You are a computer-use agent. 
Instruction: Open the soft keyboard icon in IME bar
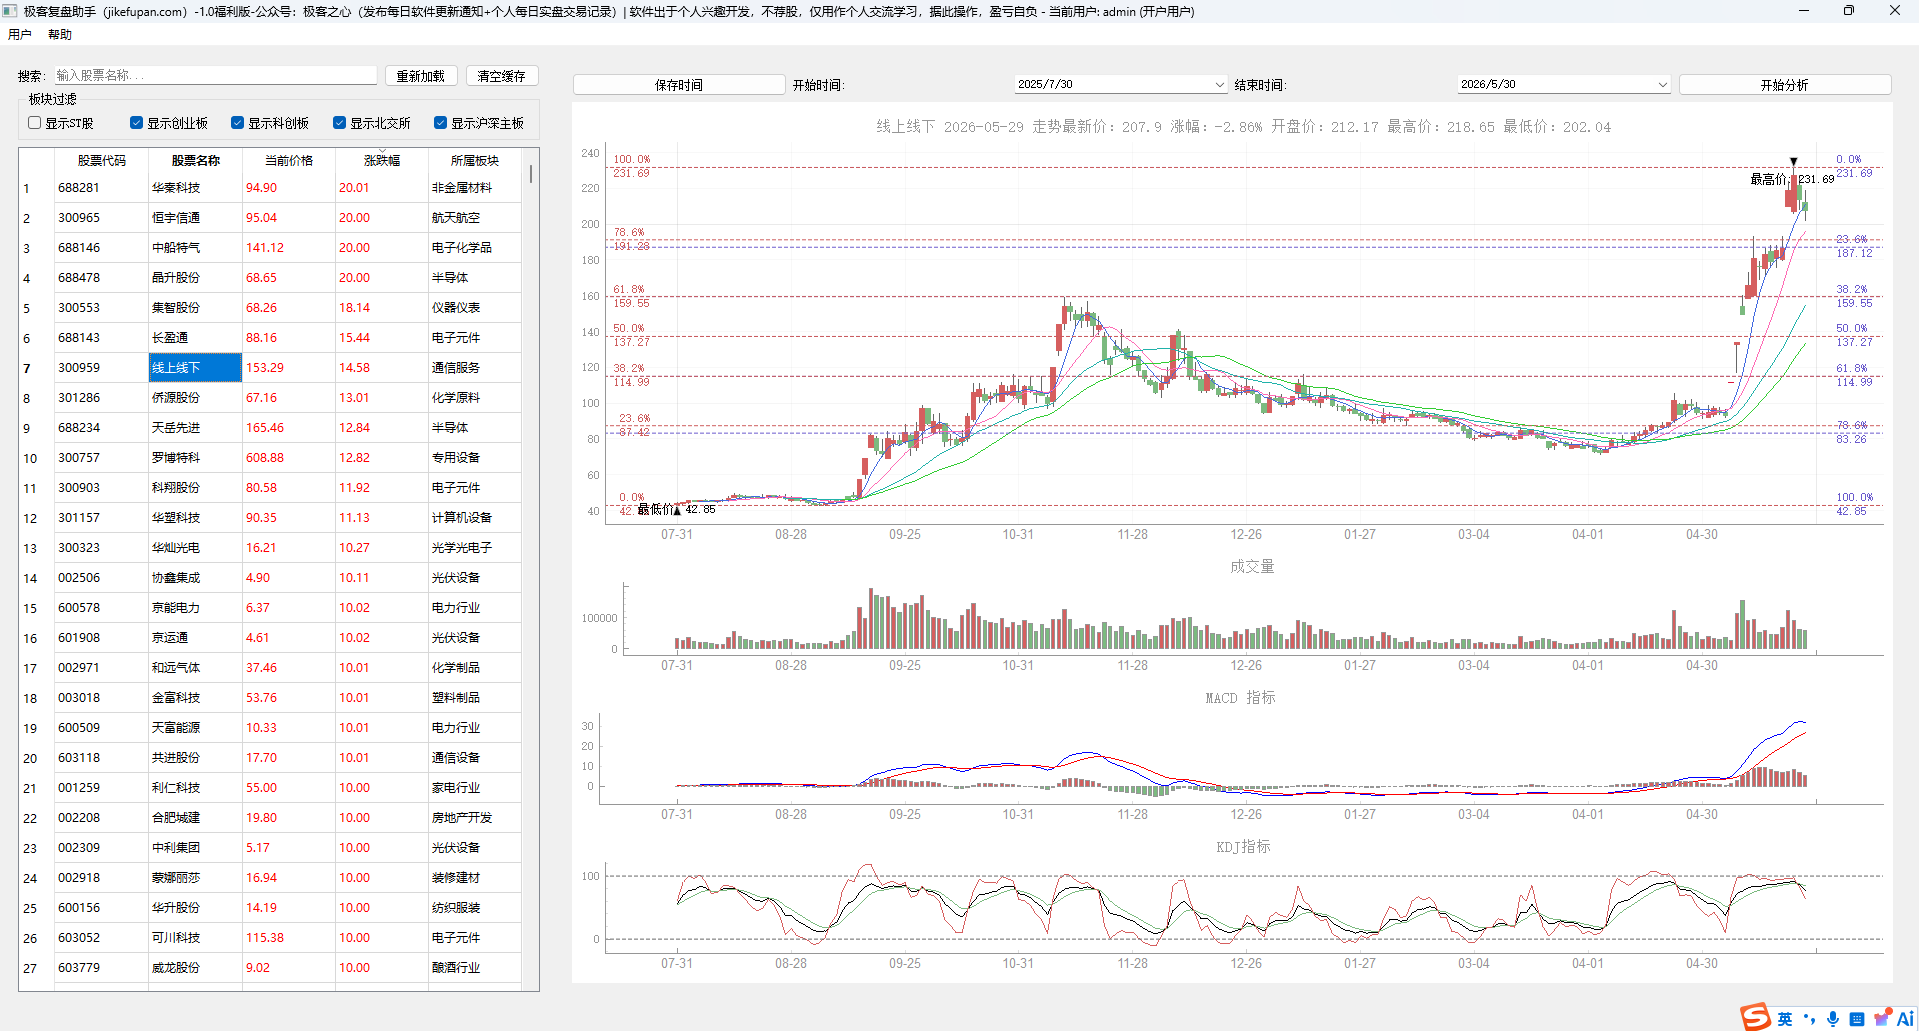pos(1857,1019)
